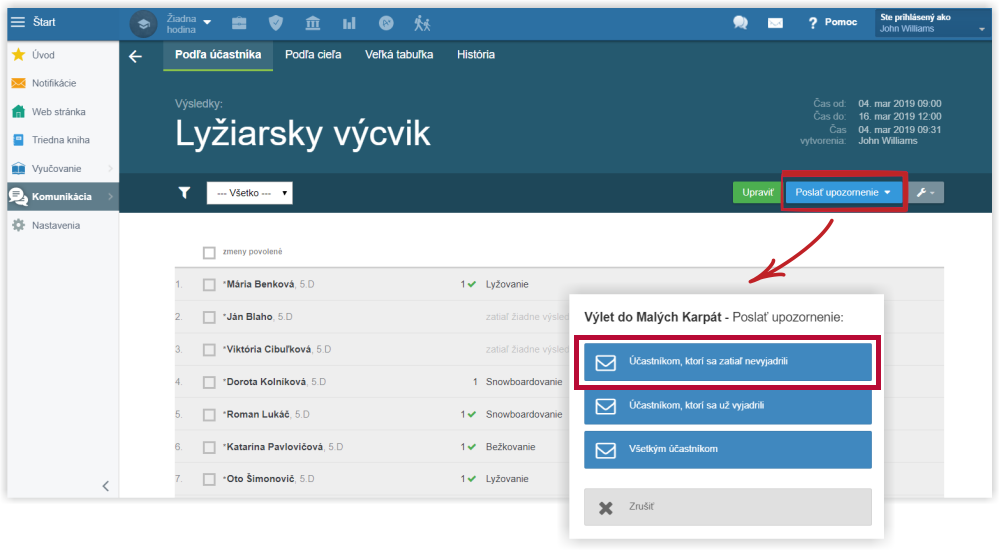This screenshot has height=551, width=1000.
Task: Click Všetkým účastníkom button
Action: coord(728,450)
